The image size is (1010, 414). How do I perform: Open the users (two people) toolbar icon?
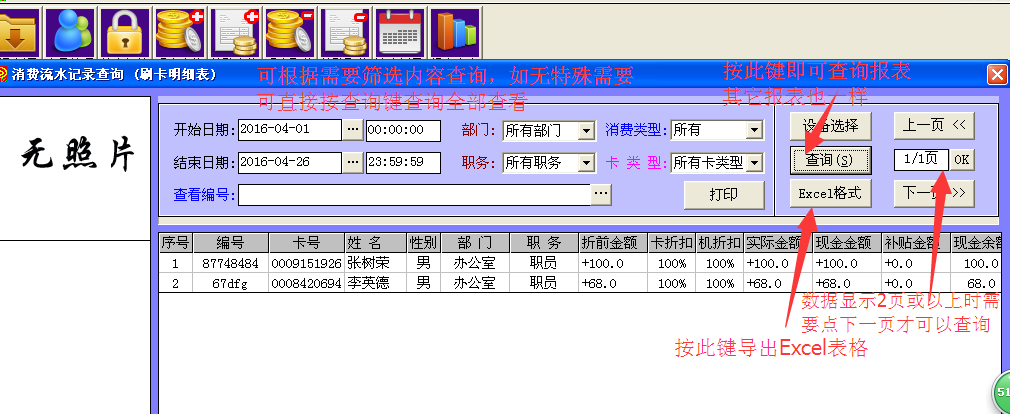[x=69, y=32]
